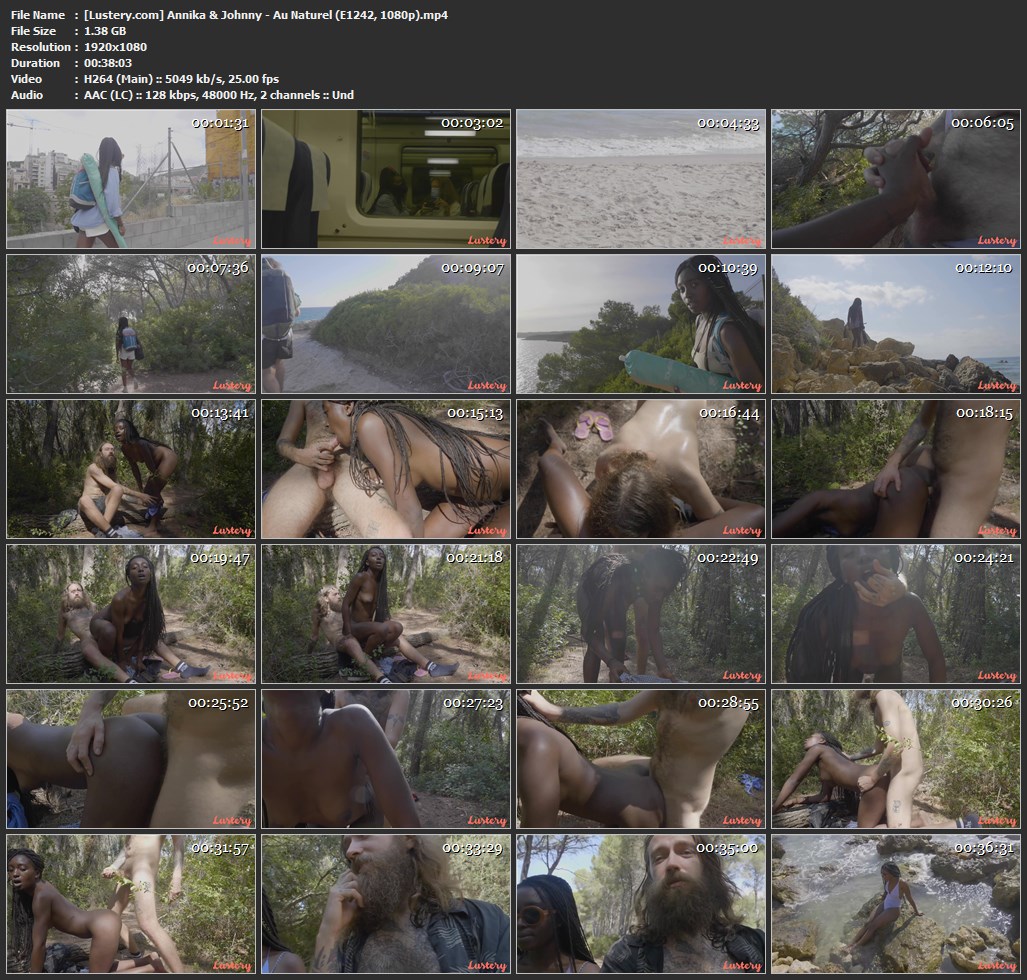Select the train window thumbnail at 00:03:02
Viewport: 1027px width, 980px height.
(386, 179)
